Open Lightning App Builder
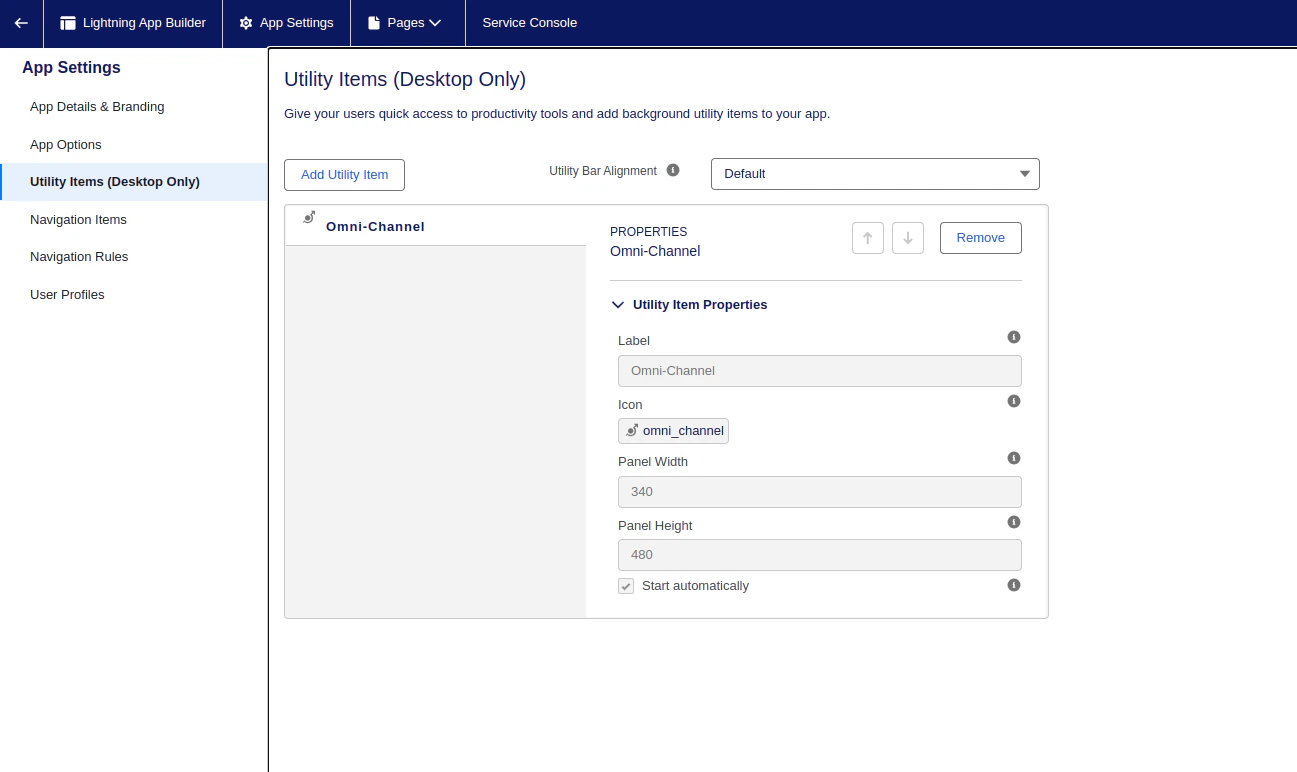1297x772 pixels. click(x=133, y=23)
